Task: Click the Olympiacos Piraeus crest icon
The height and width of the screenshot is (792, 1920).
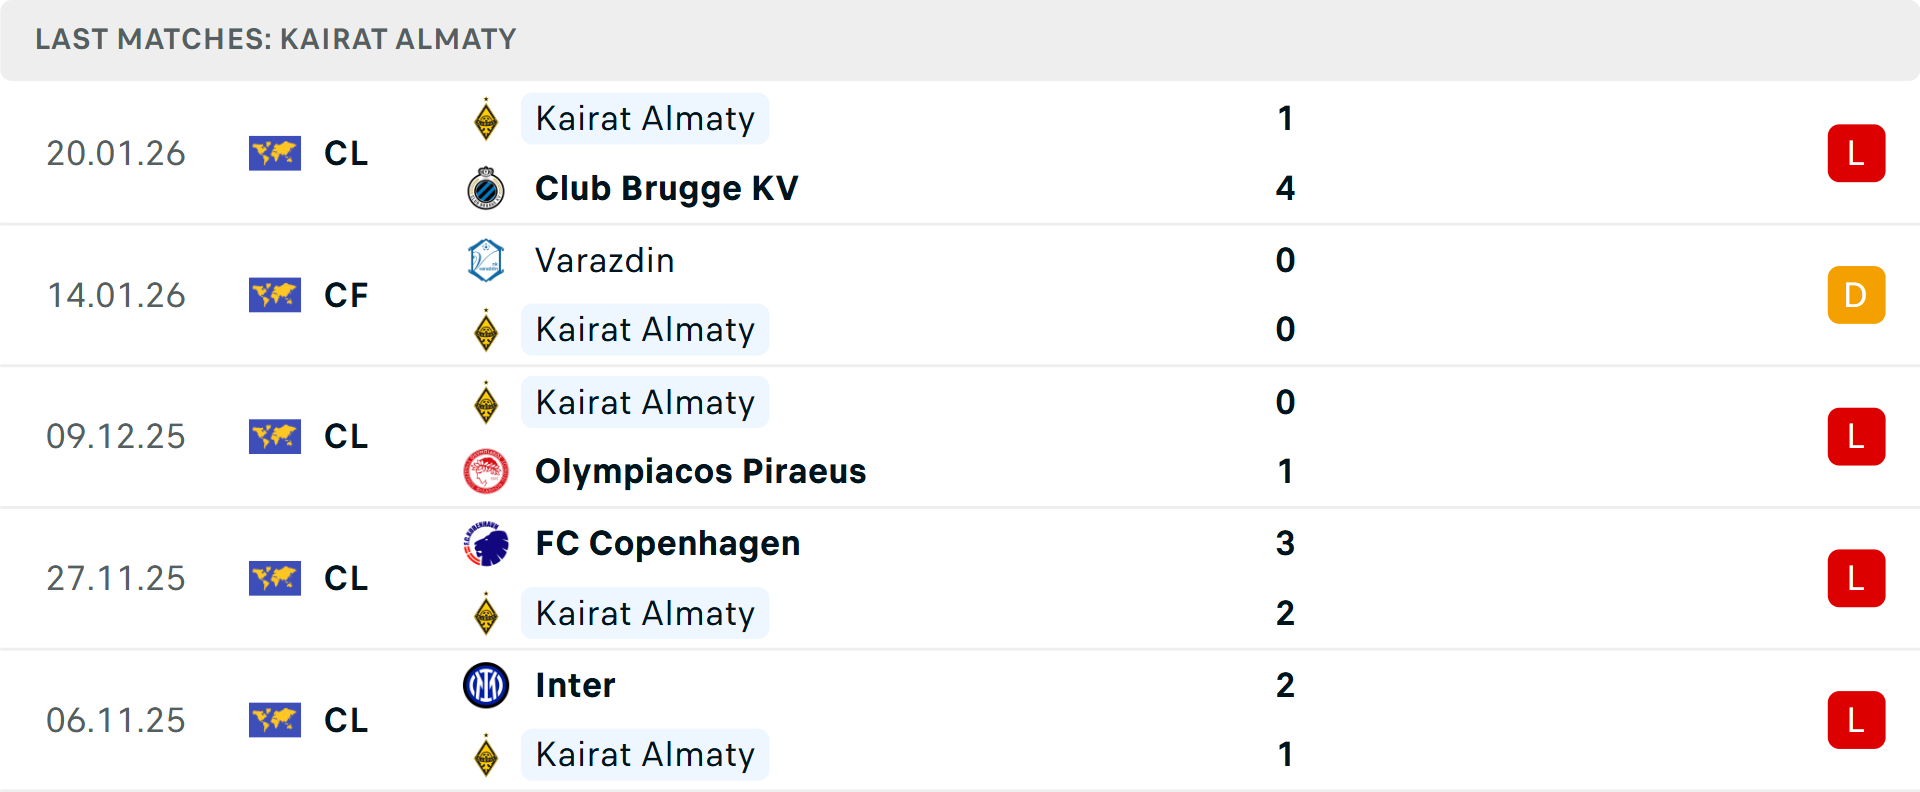Action: tap(487, 471)
